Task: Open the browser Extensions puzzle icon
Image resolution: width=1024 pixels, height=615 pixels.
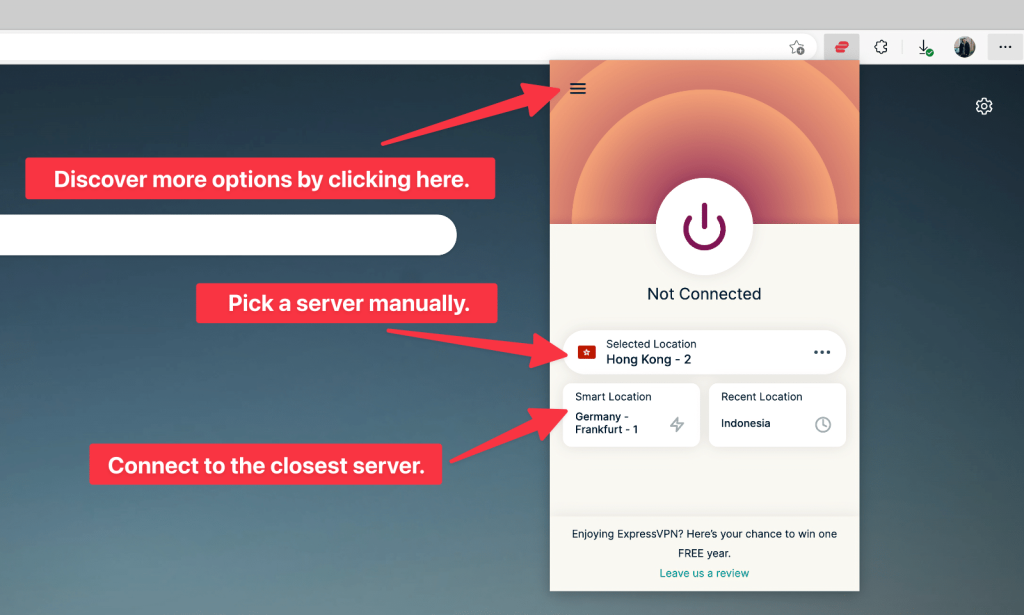Action: pos(881,47)
